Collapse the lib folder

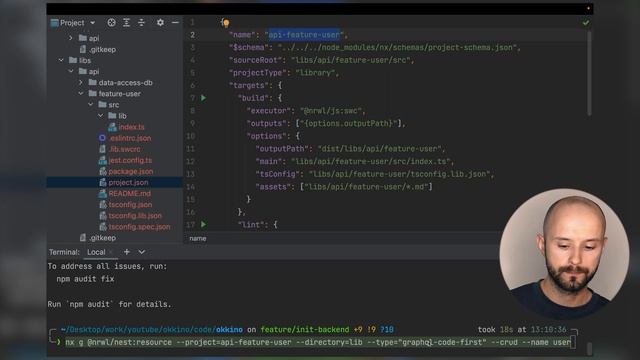100,116
